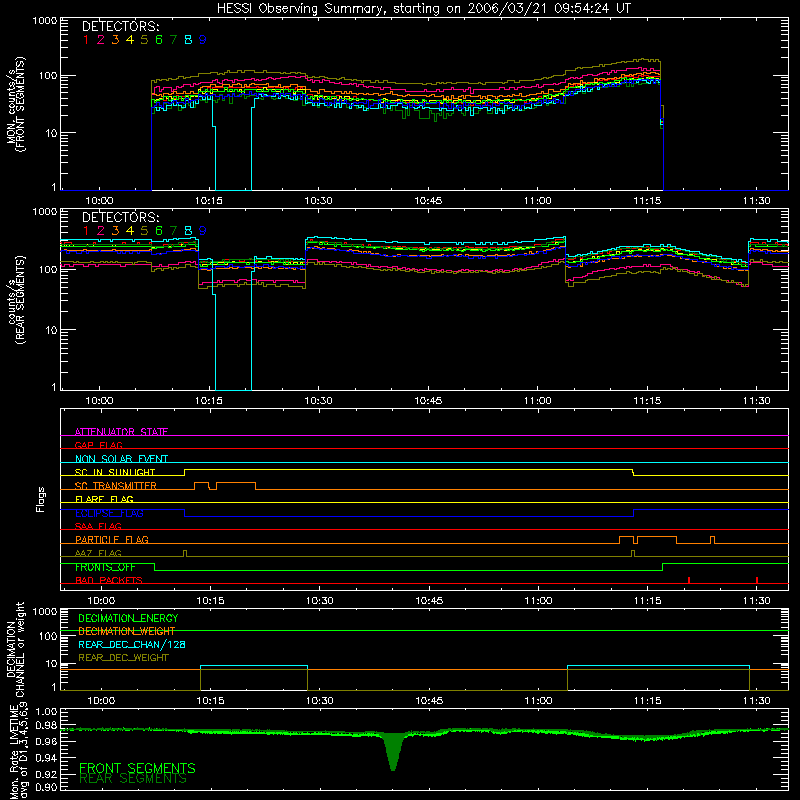Click the 0.98 livetime y-axis value

(46, 725)
